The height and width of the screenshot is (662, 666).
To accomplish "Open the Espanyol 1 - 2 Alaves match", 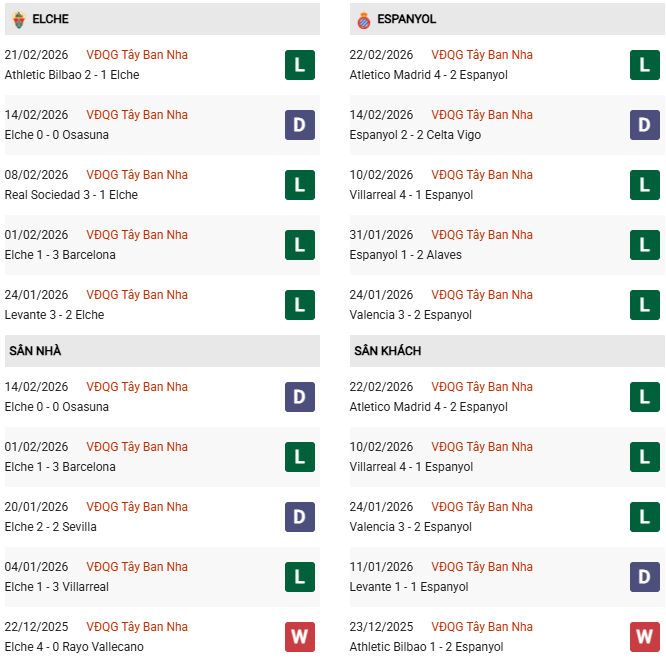I will pos(404,255).
